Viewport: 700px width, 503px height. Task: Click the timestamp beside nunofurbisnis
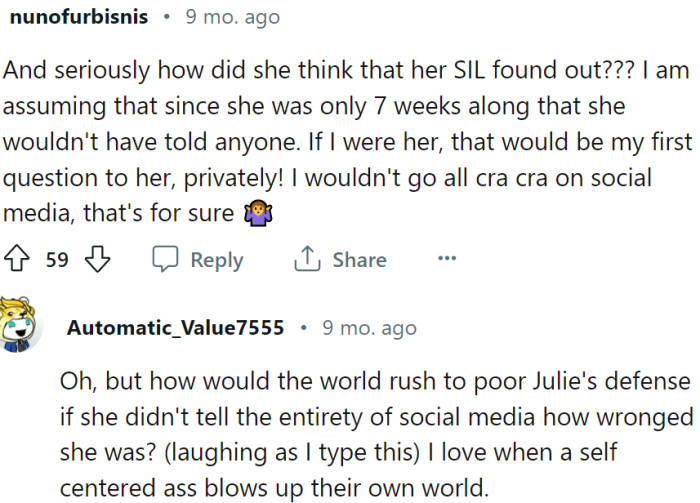(x=233, y=17)
